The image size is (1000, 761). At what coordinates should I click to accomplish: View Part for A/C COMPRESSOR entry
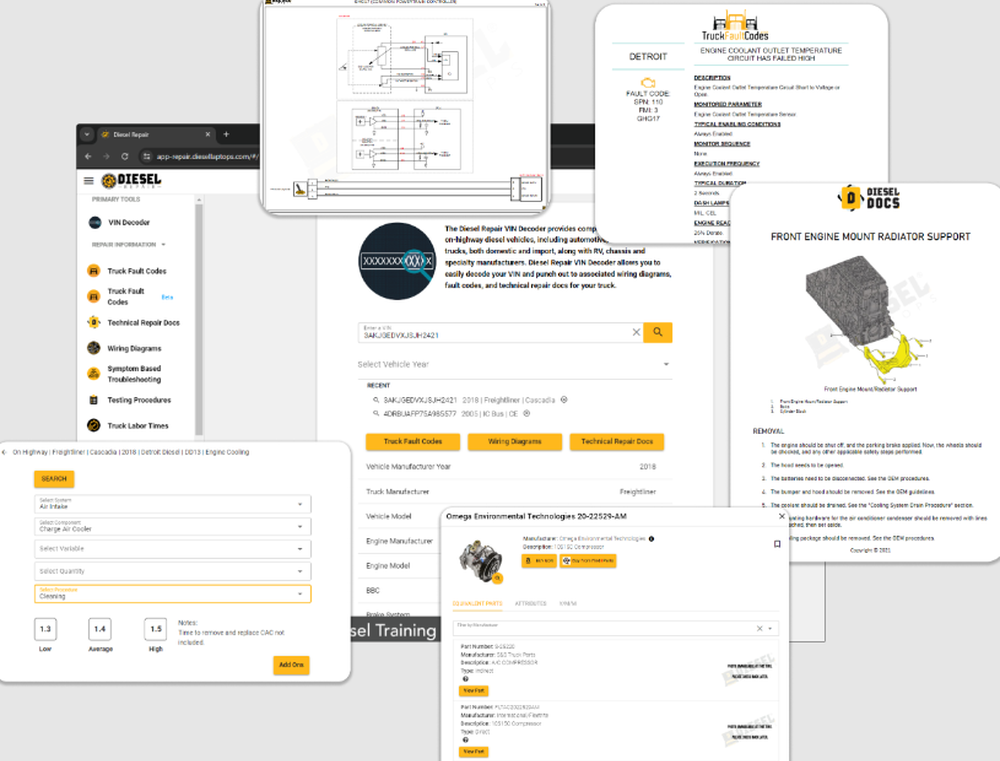coord(473,691)
